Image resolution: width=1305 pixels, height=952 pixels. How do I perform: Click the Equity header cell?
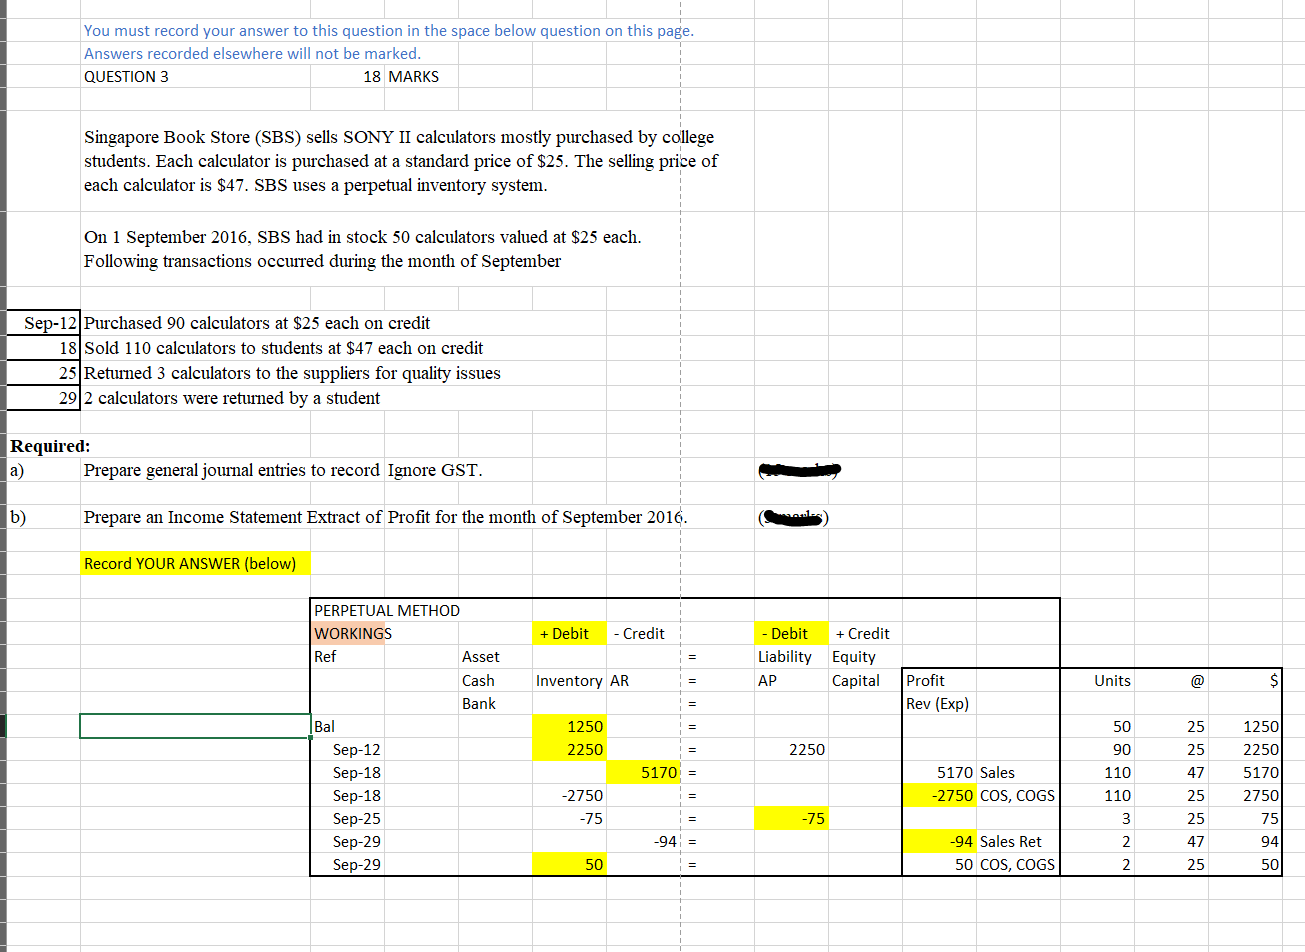[854, 657]
